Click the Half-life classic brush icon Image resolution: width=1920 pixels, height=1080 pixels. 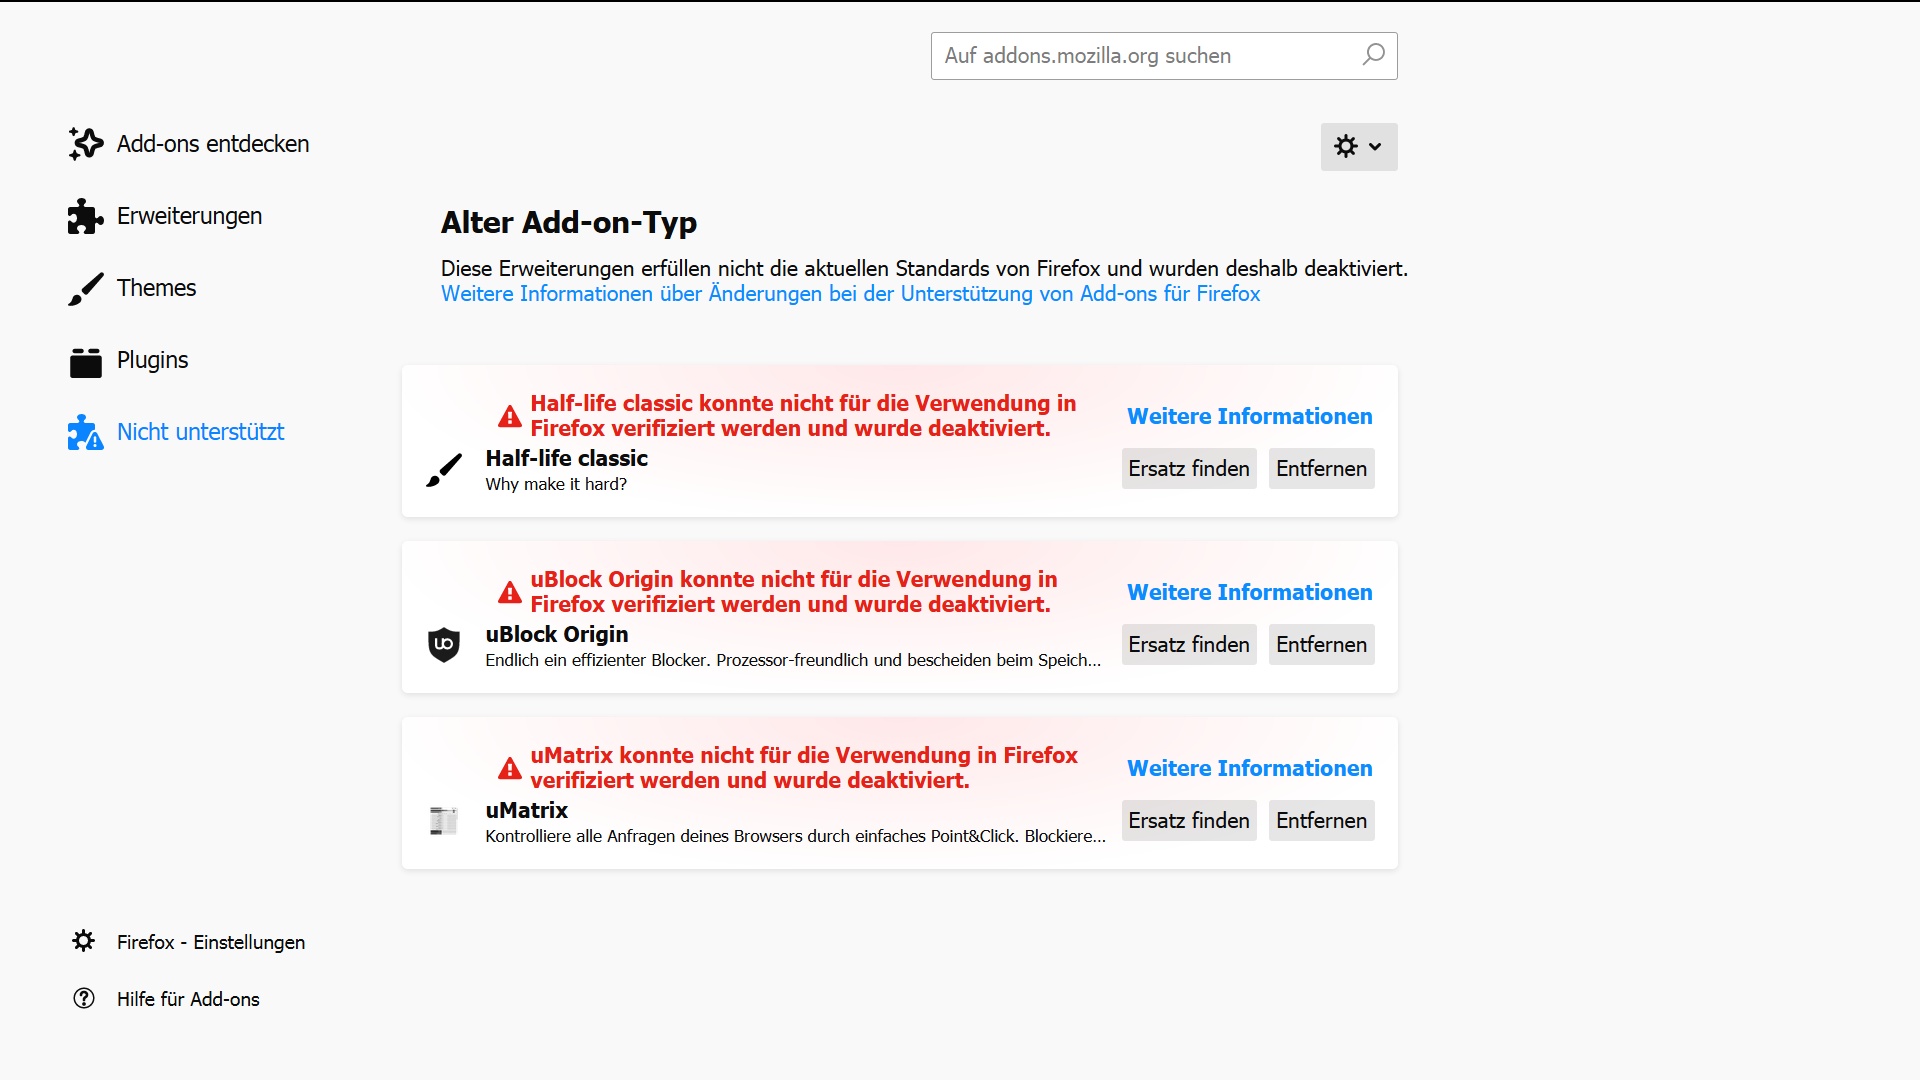point(444,470)
